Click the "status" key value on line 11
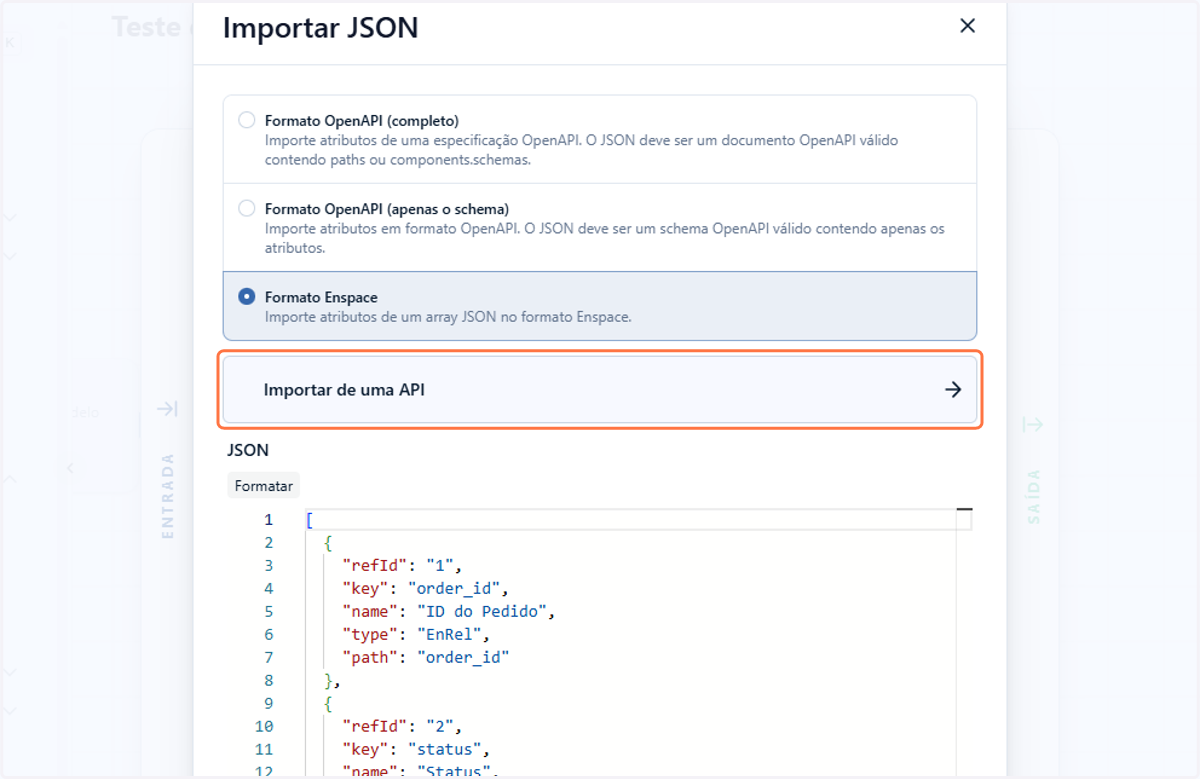This screenshot has width=1200, height=779. pos(444,749)
